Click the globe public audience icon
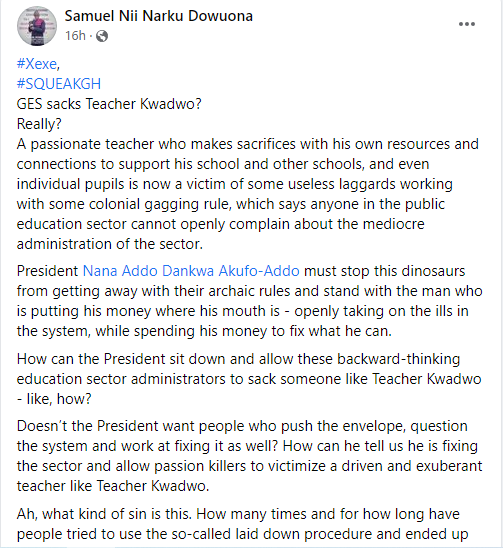The width and height of the screenshot is (503, 548). pyautogui.click(x=102, y=36)
